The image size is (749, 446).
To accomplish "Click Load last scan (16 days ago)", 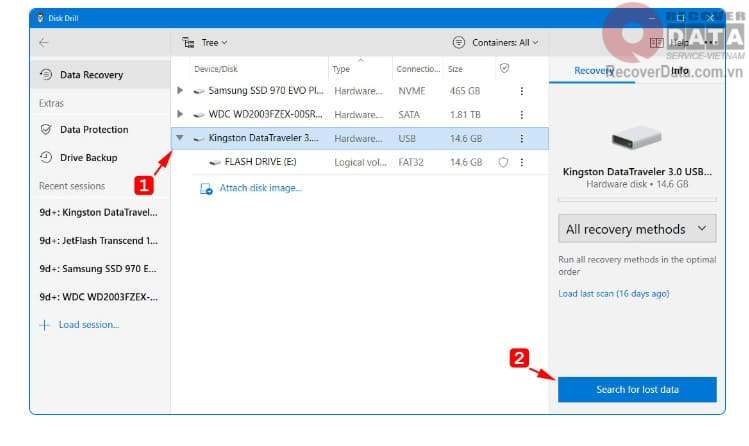I will 613,294.
